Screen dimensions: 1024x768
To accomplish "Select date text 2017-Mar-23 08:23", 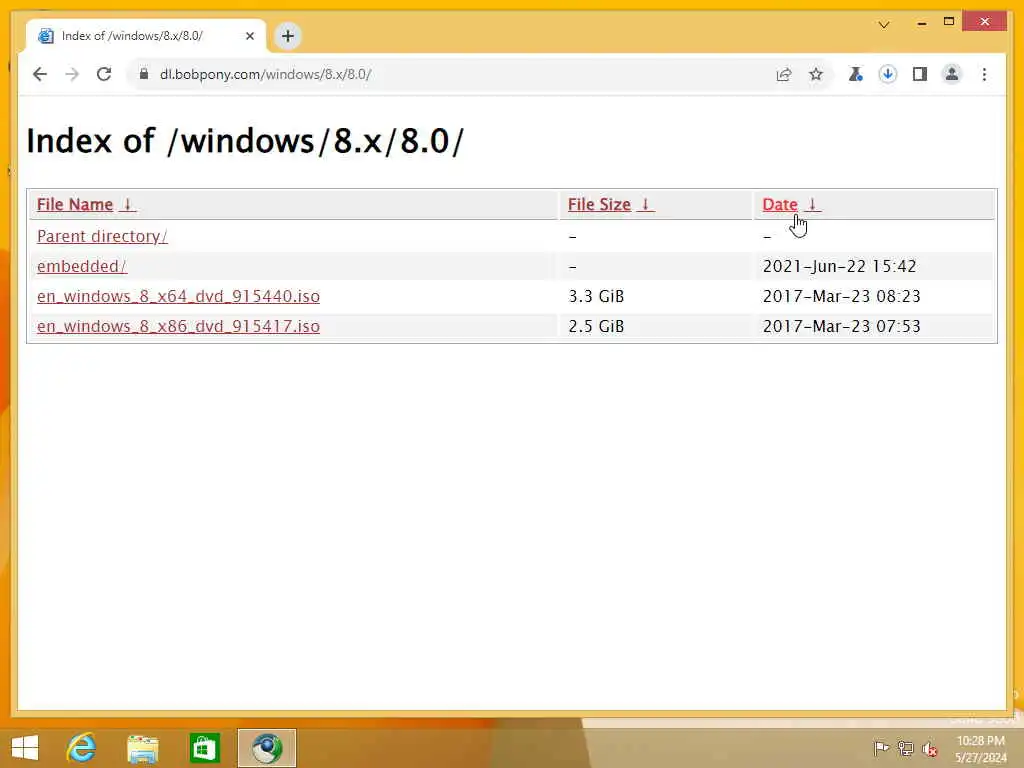I will click(841, 296).
